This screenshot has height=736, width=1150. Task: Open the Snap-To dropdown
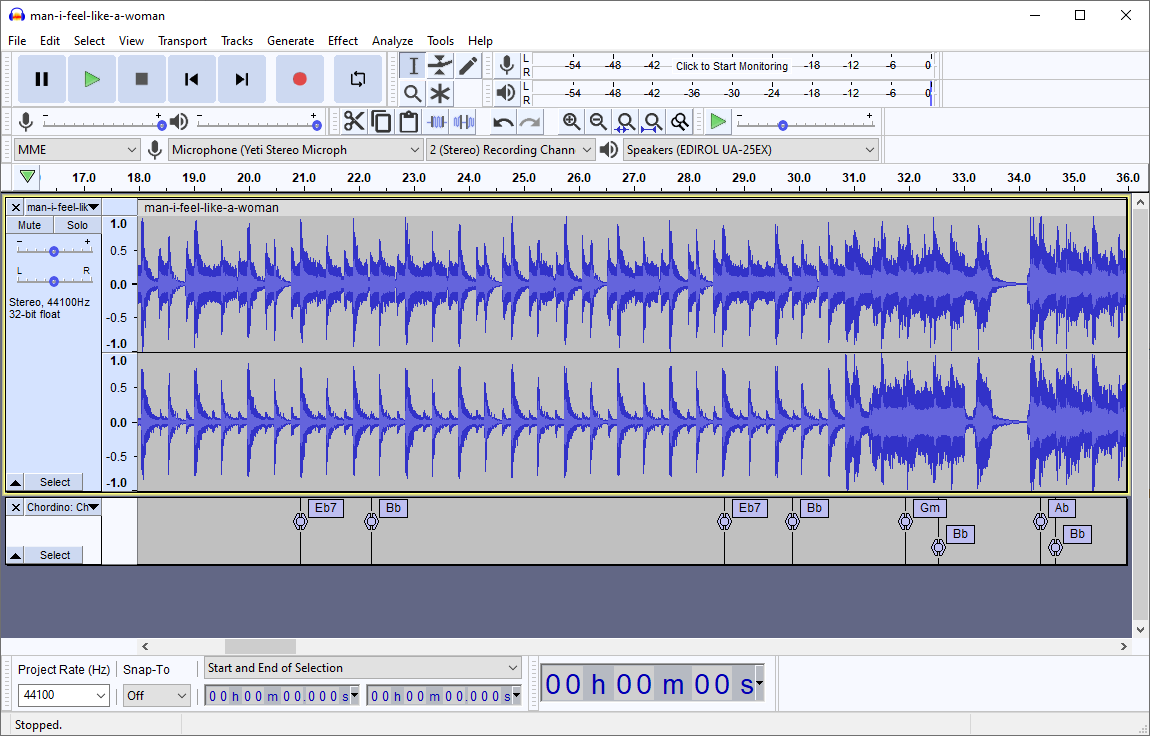(156, 695)
